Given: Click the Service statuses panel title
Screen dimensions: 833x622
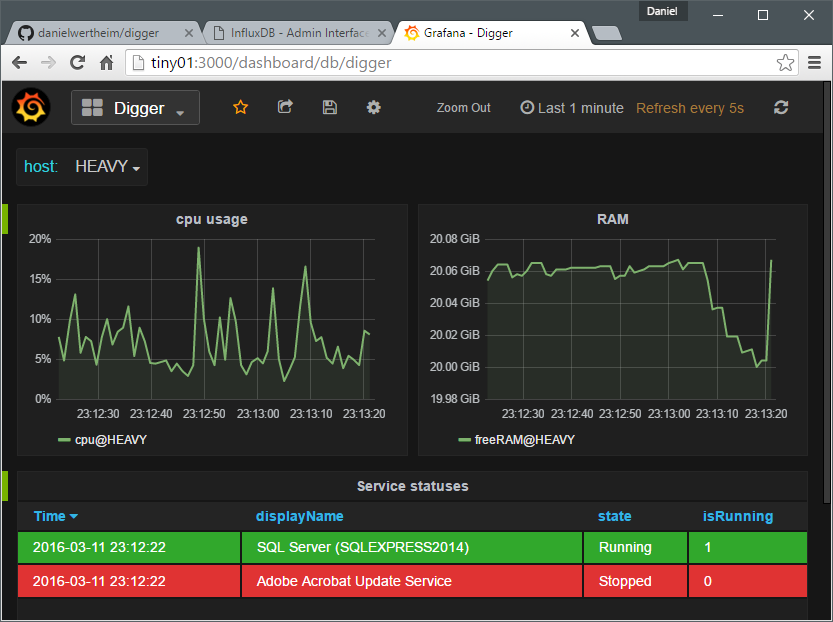Looking at the screenshot, I should click(413, 486).
